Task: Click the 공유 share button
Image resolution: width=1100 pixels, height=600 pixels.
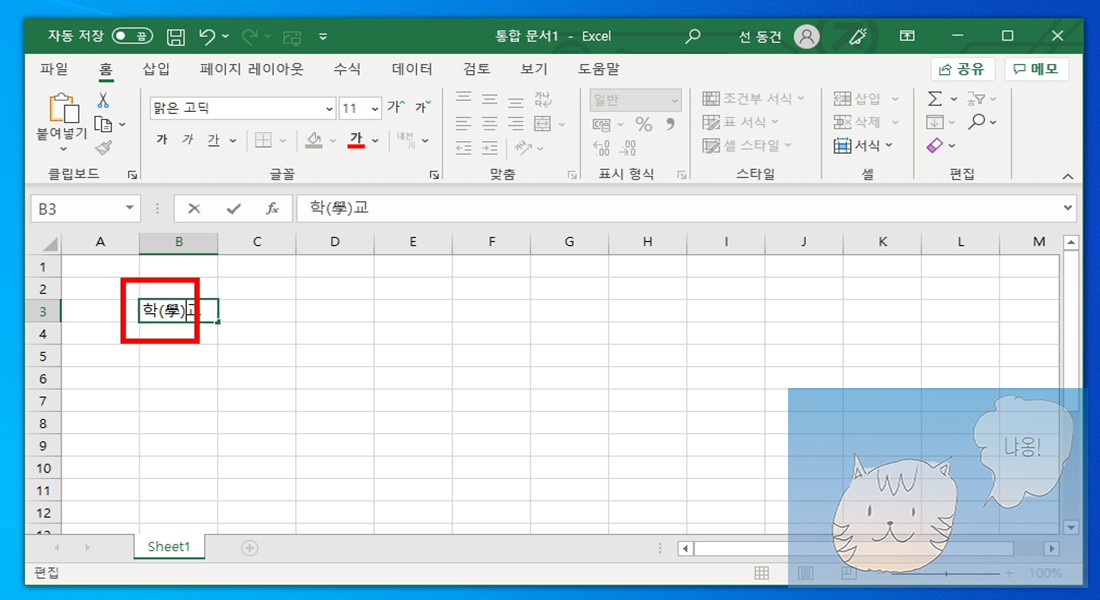Action: pos(962,69)
